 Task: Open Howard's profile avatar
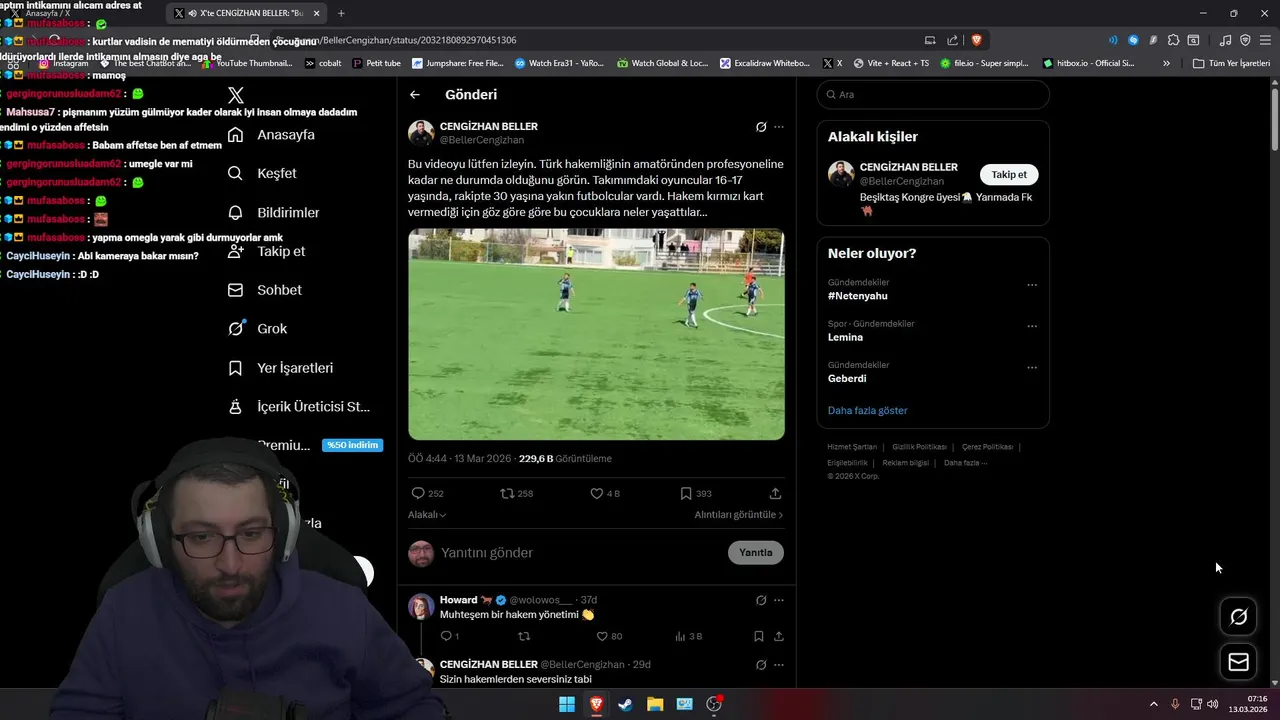[x=421, y=607]
